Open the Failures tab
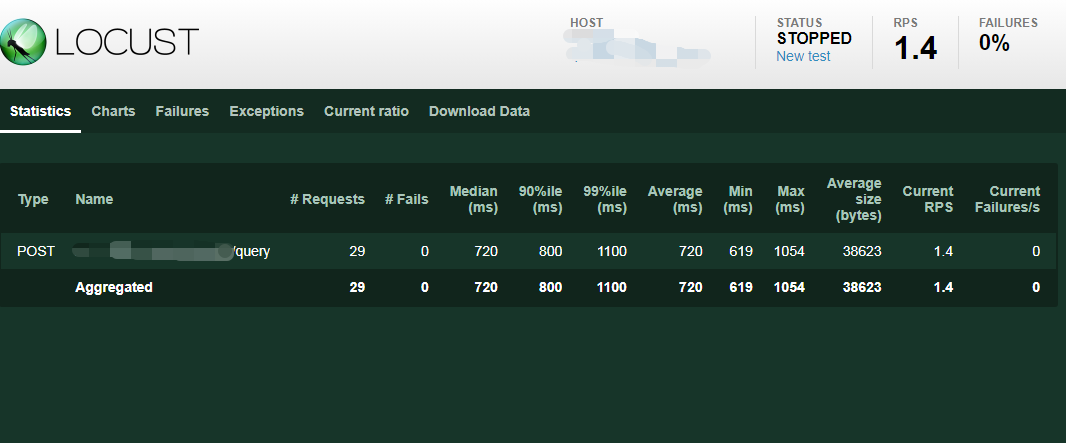 182,111
